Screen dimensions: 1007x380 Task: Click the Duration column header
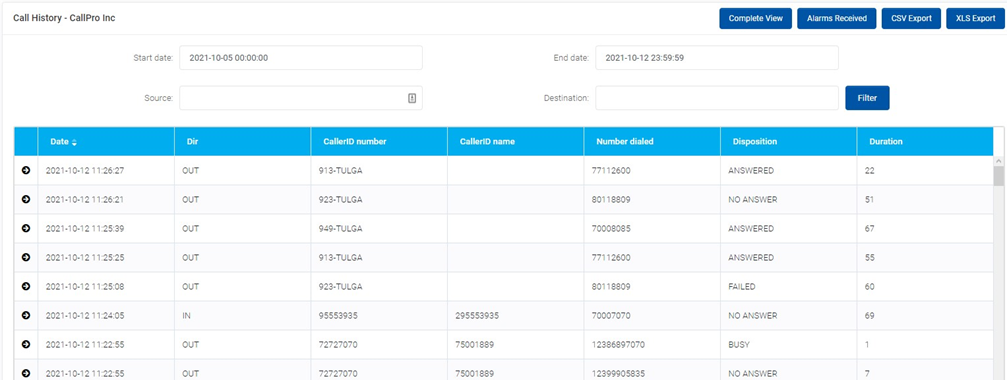(x=925, y=142)
